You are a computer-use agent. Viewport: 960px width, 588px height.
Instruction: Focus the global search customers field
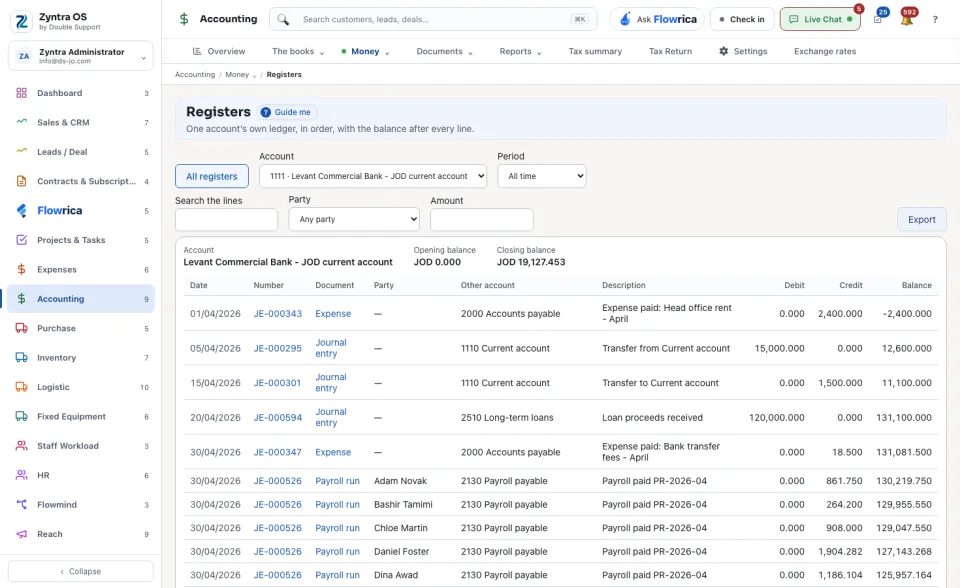(x=433, y=19)
